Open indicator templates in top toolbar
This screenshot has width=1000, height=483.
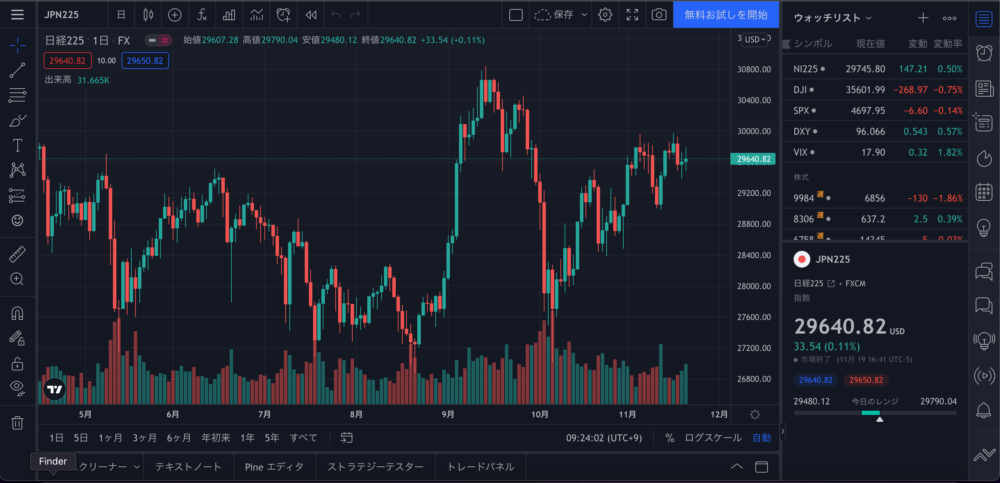point(256,14)
